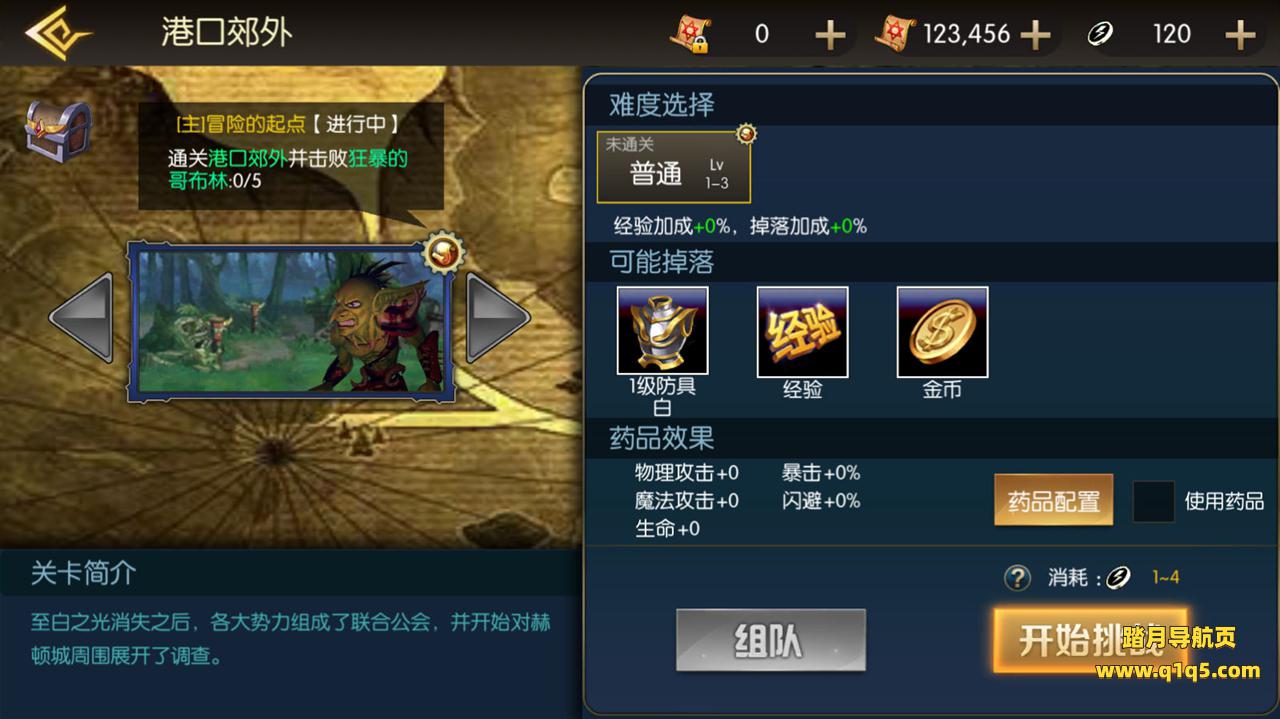Go to previous stage with left arrow

(x=82, y=317)
